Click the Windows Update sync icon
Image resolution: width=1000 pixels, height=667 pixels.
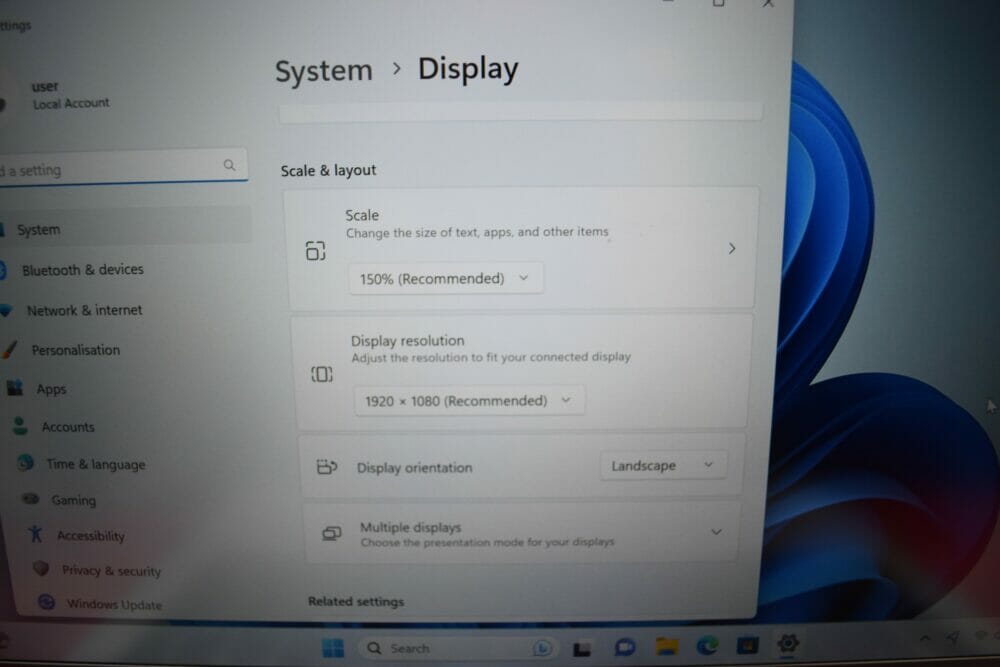(46, 601)
